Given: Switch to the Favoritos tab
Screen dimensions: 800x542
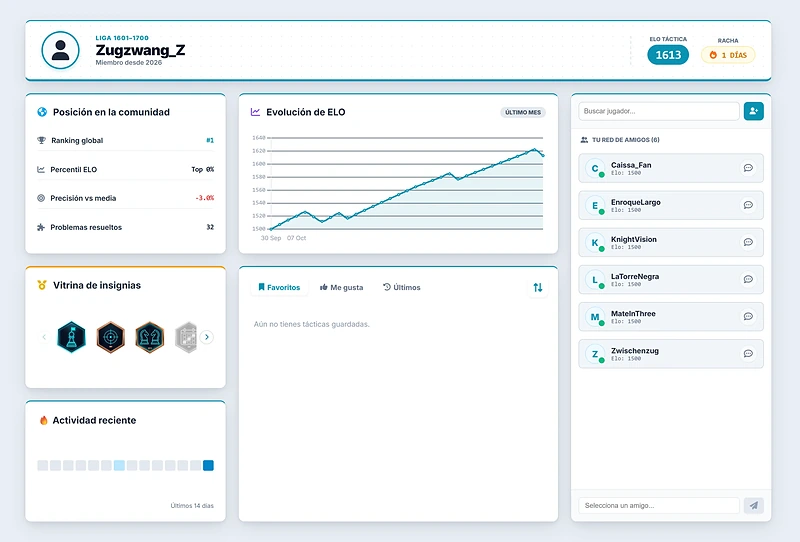Looking at the screenshot, I should tap(279, 287).
